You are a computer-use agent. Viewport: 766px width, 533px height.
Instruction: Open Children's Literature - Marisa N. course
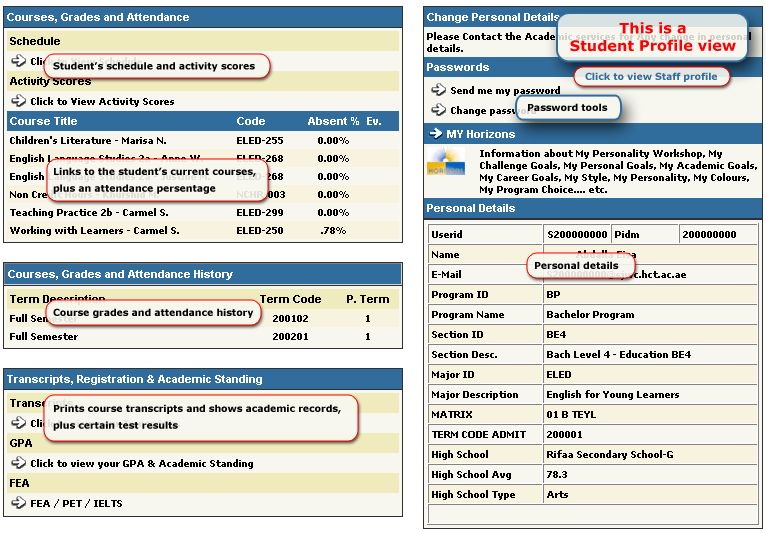88,141
